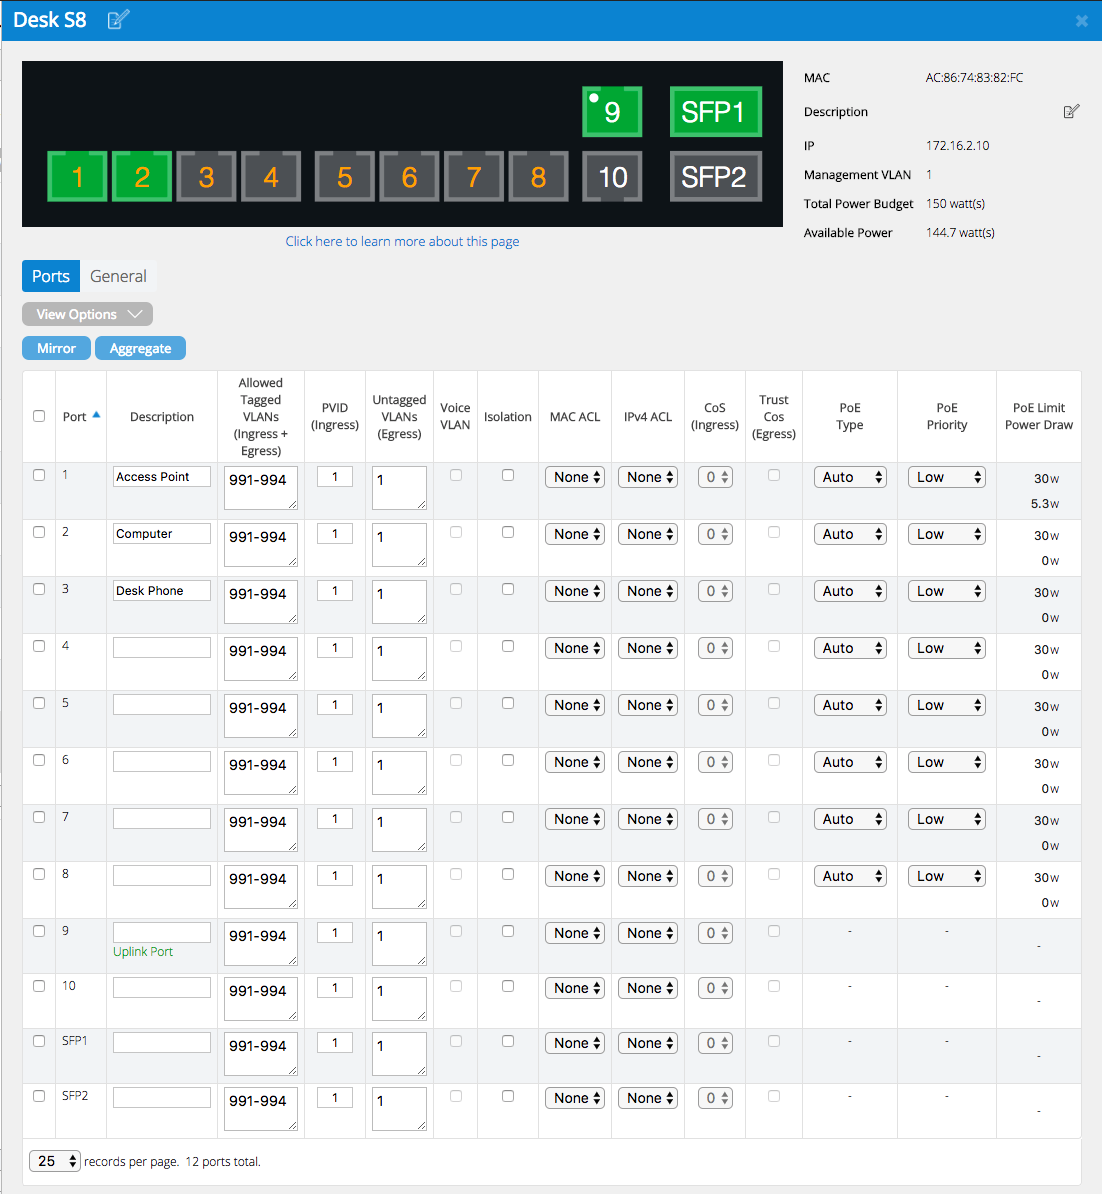
Task: Click the Aggregate button
Action: 140,348
